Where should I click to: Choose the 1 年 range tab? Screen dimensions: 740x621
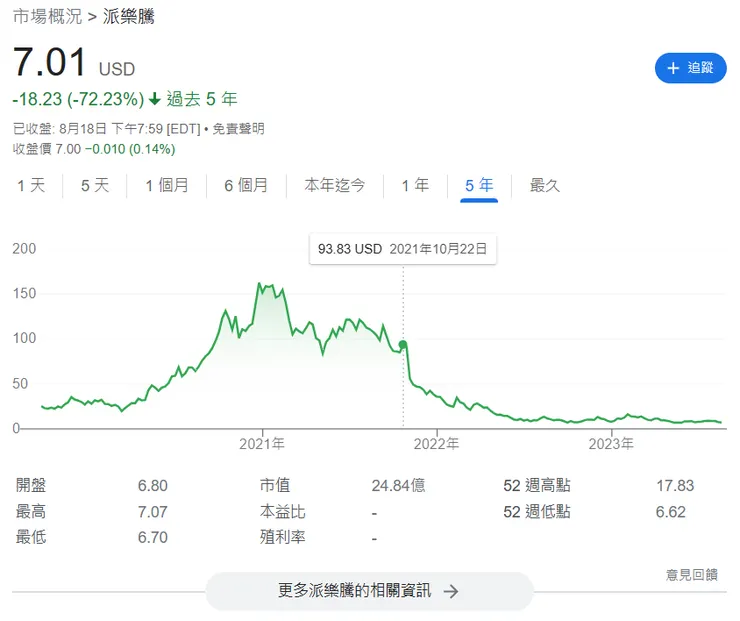pyautogui.click(x=415, y=185)
